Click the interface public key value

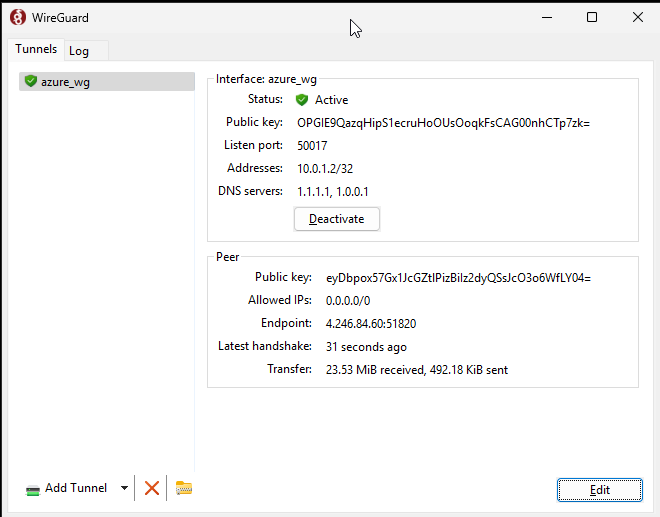444,123
